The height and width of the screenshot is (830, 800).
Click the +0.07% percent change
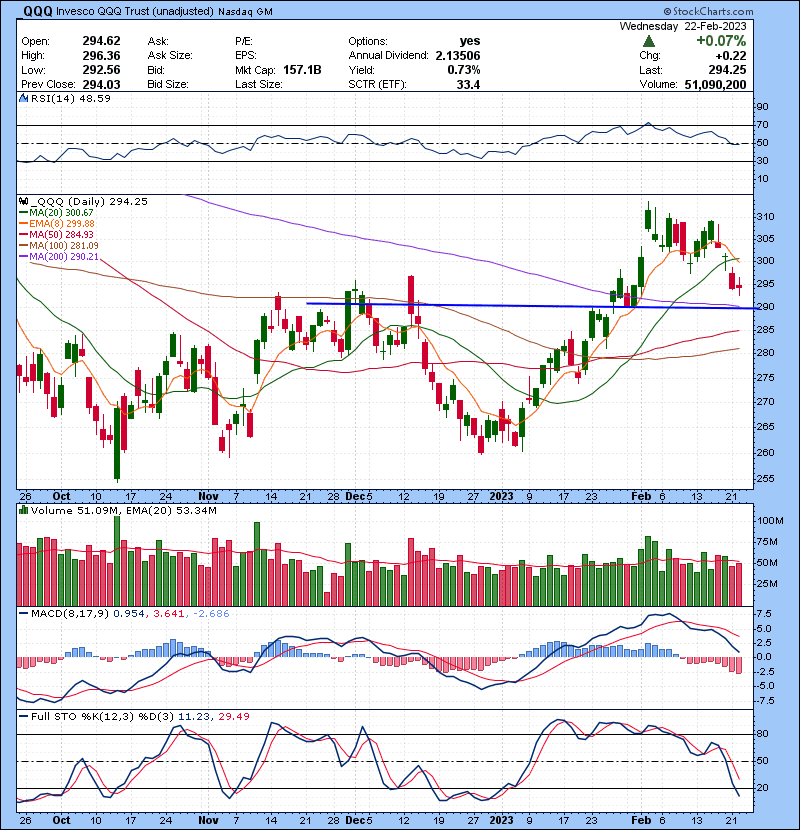point(721,41)
